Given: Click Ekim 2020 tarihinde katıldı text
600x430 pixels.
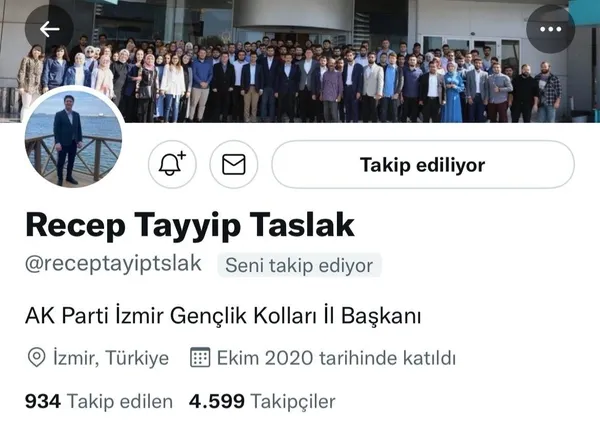Looking at the screenshot, I should pyautogui.click(x=336, y=358).
